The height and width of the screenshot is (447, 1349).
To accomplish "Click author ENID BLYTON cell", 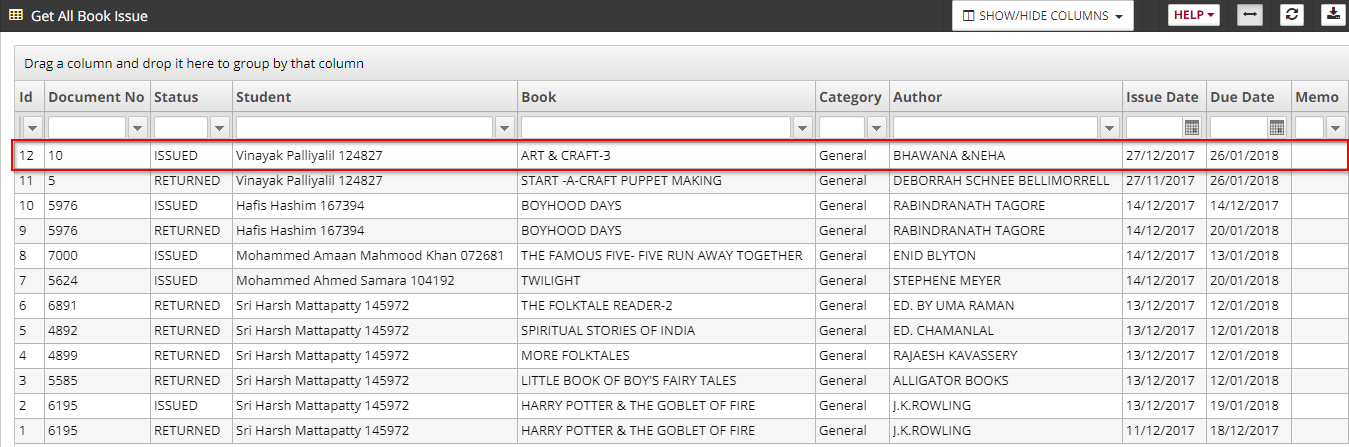I will (x=1006, y=255).
